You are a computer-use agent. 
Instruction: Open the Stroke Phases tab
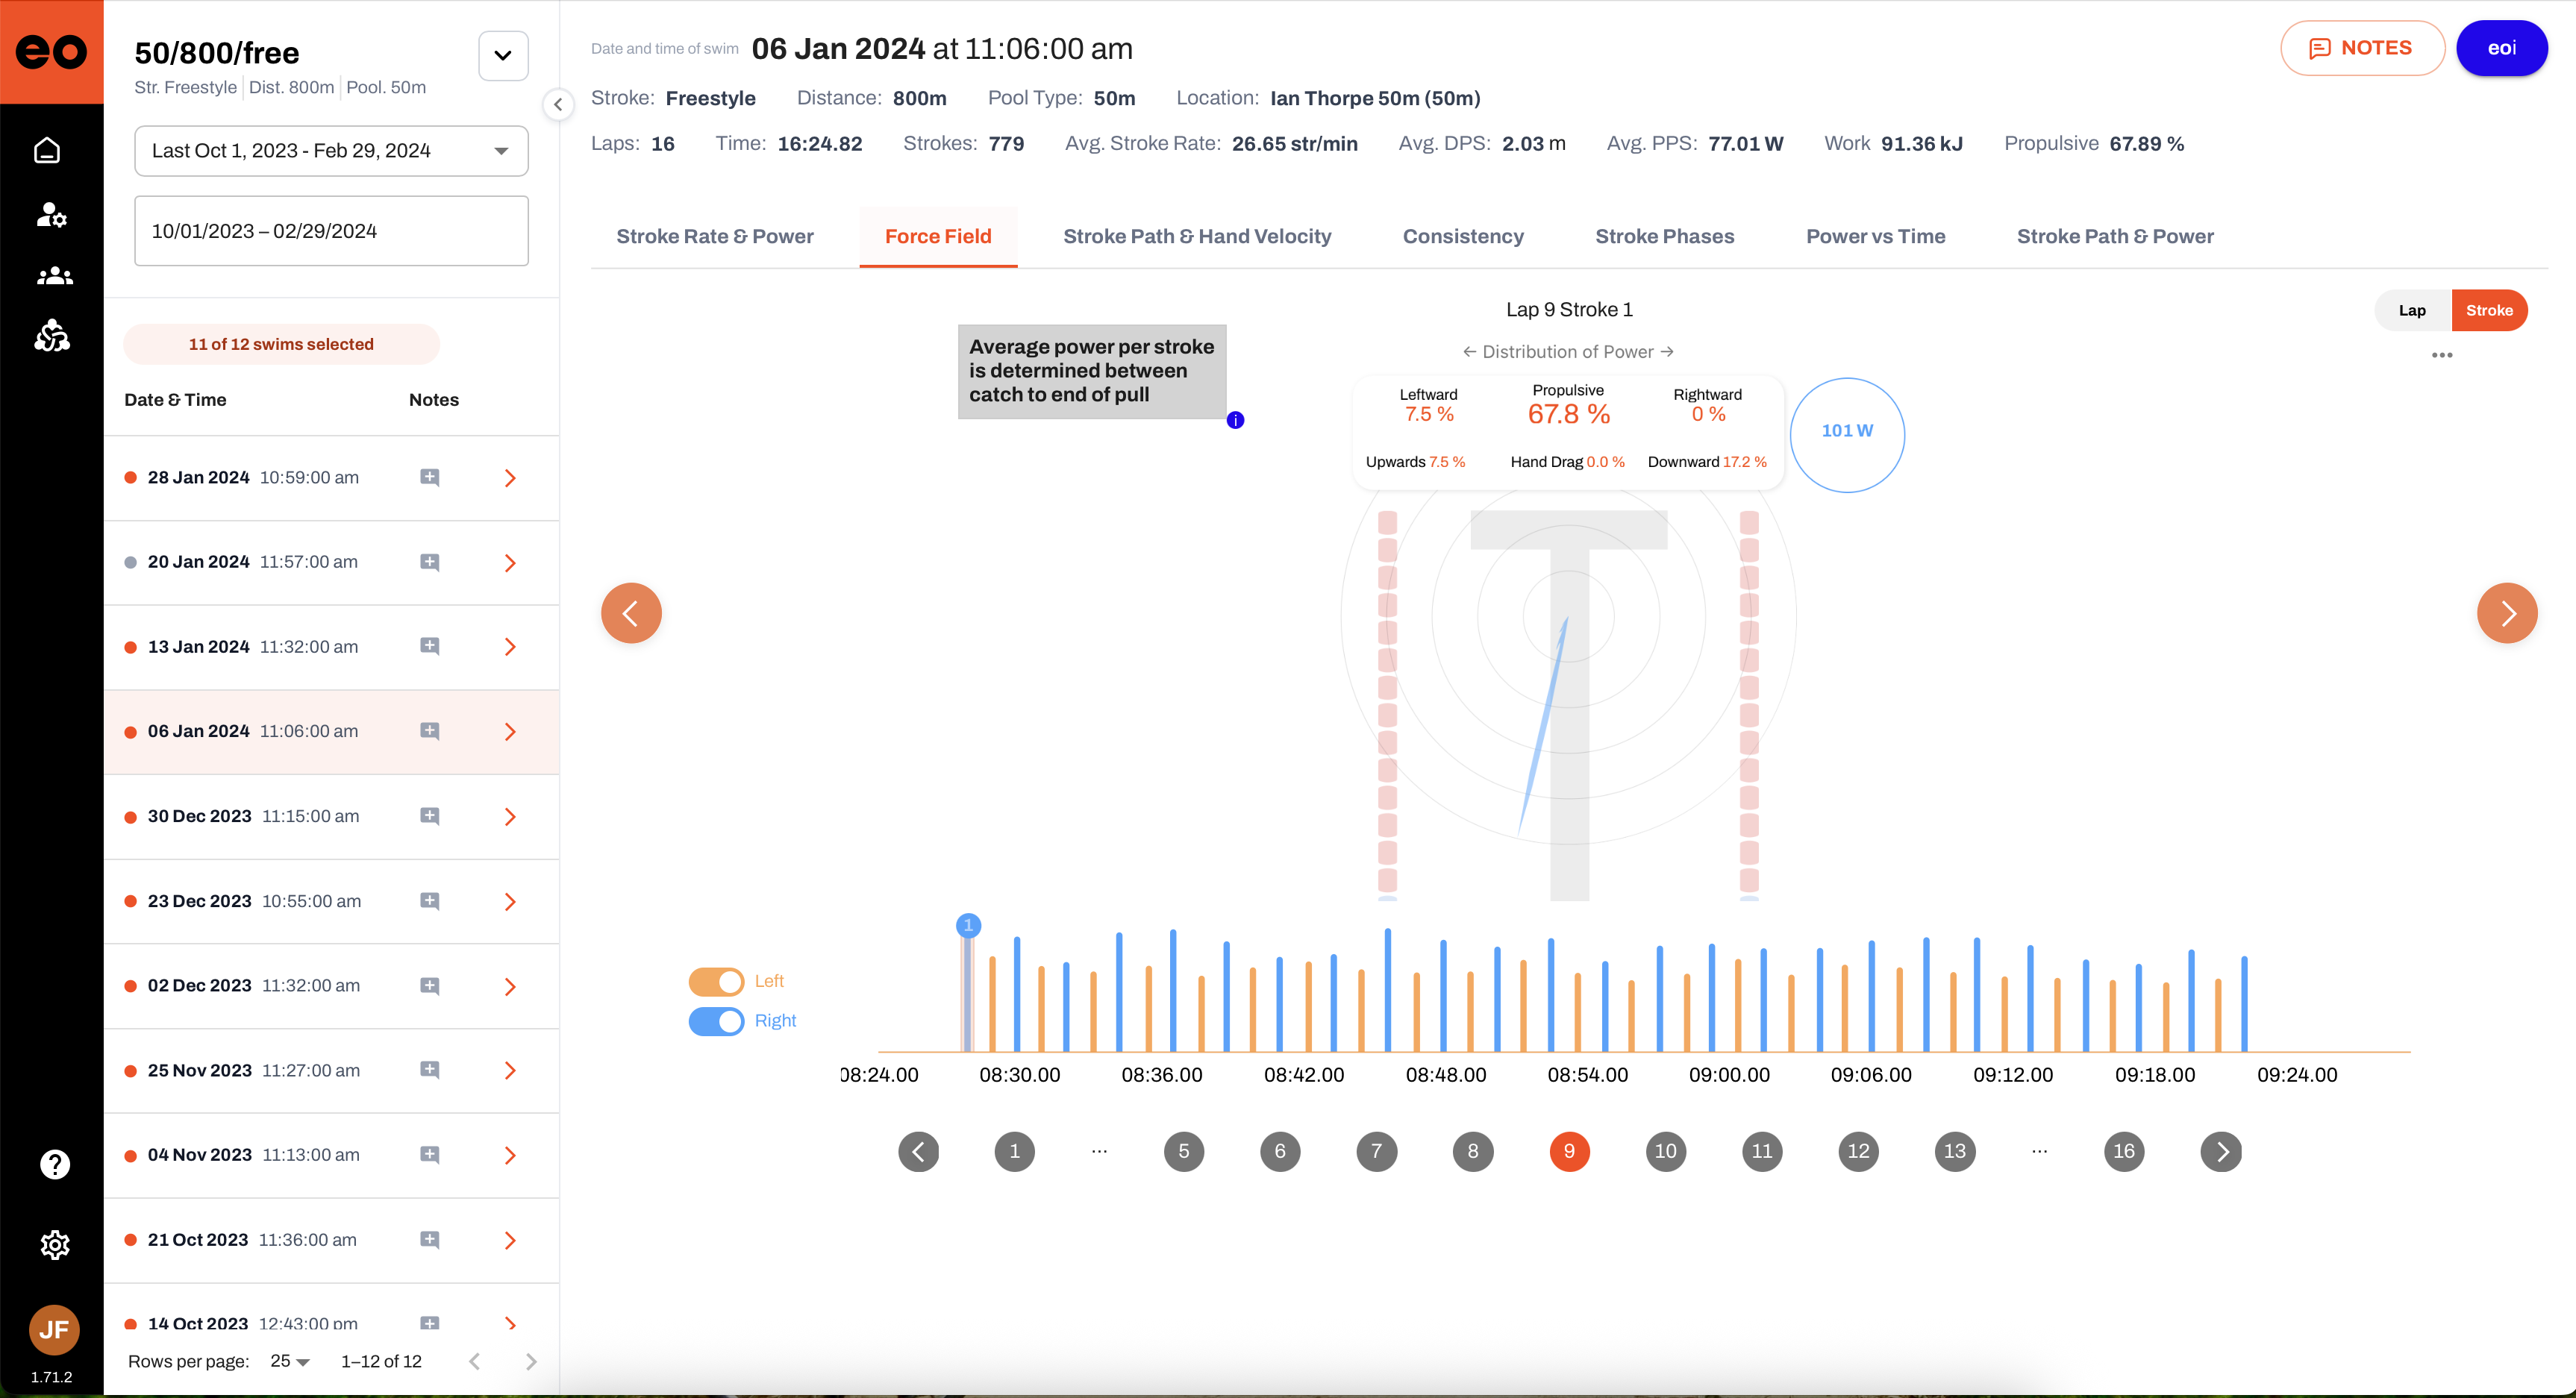(1664, 236)
